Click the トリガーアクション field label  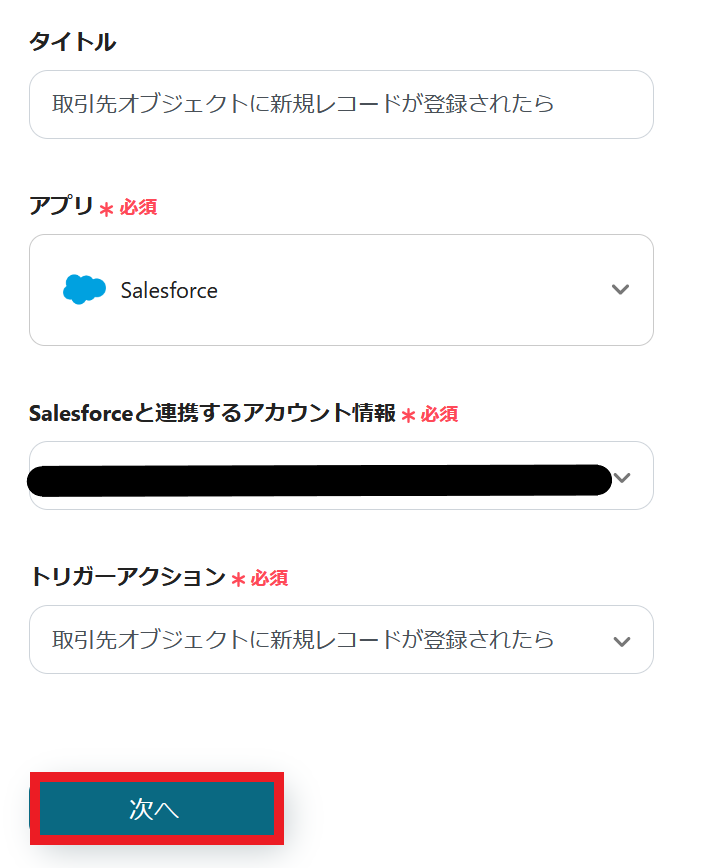click(x=128, y=577)
